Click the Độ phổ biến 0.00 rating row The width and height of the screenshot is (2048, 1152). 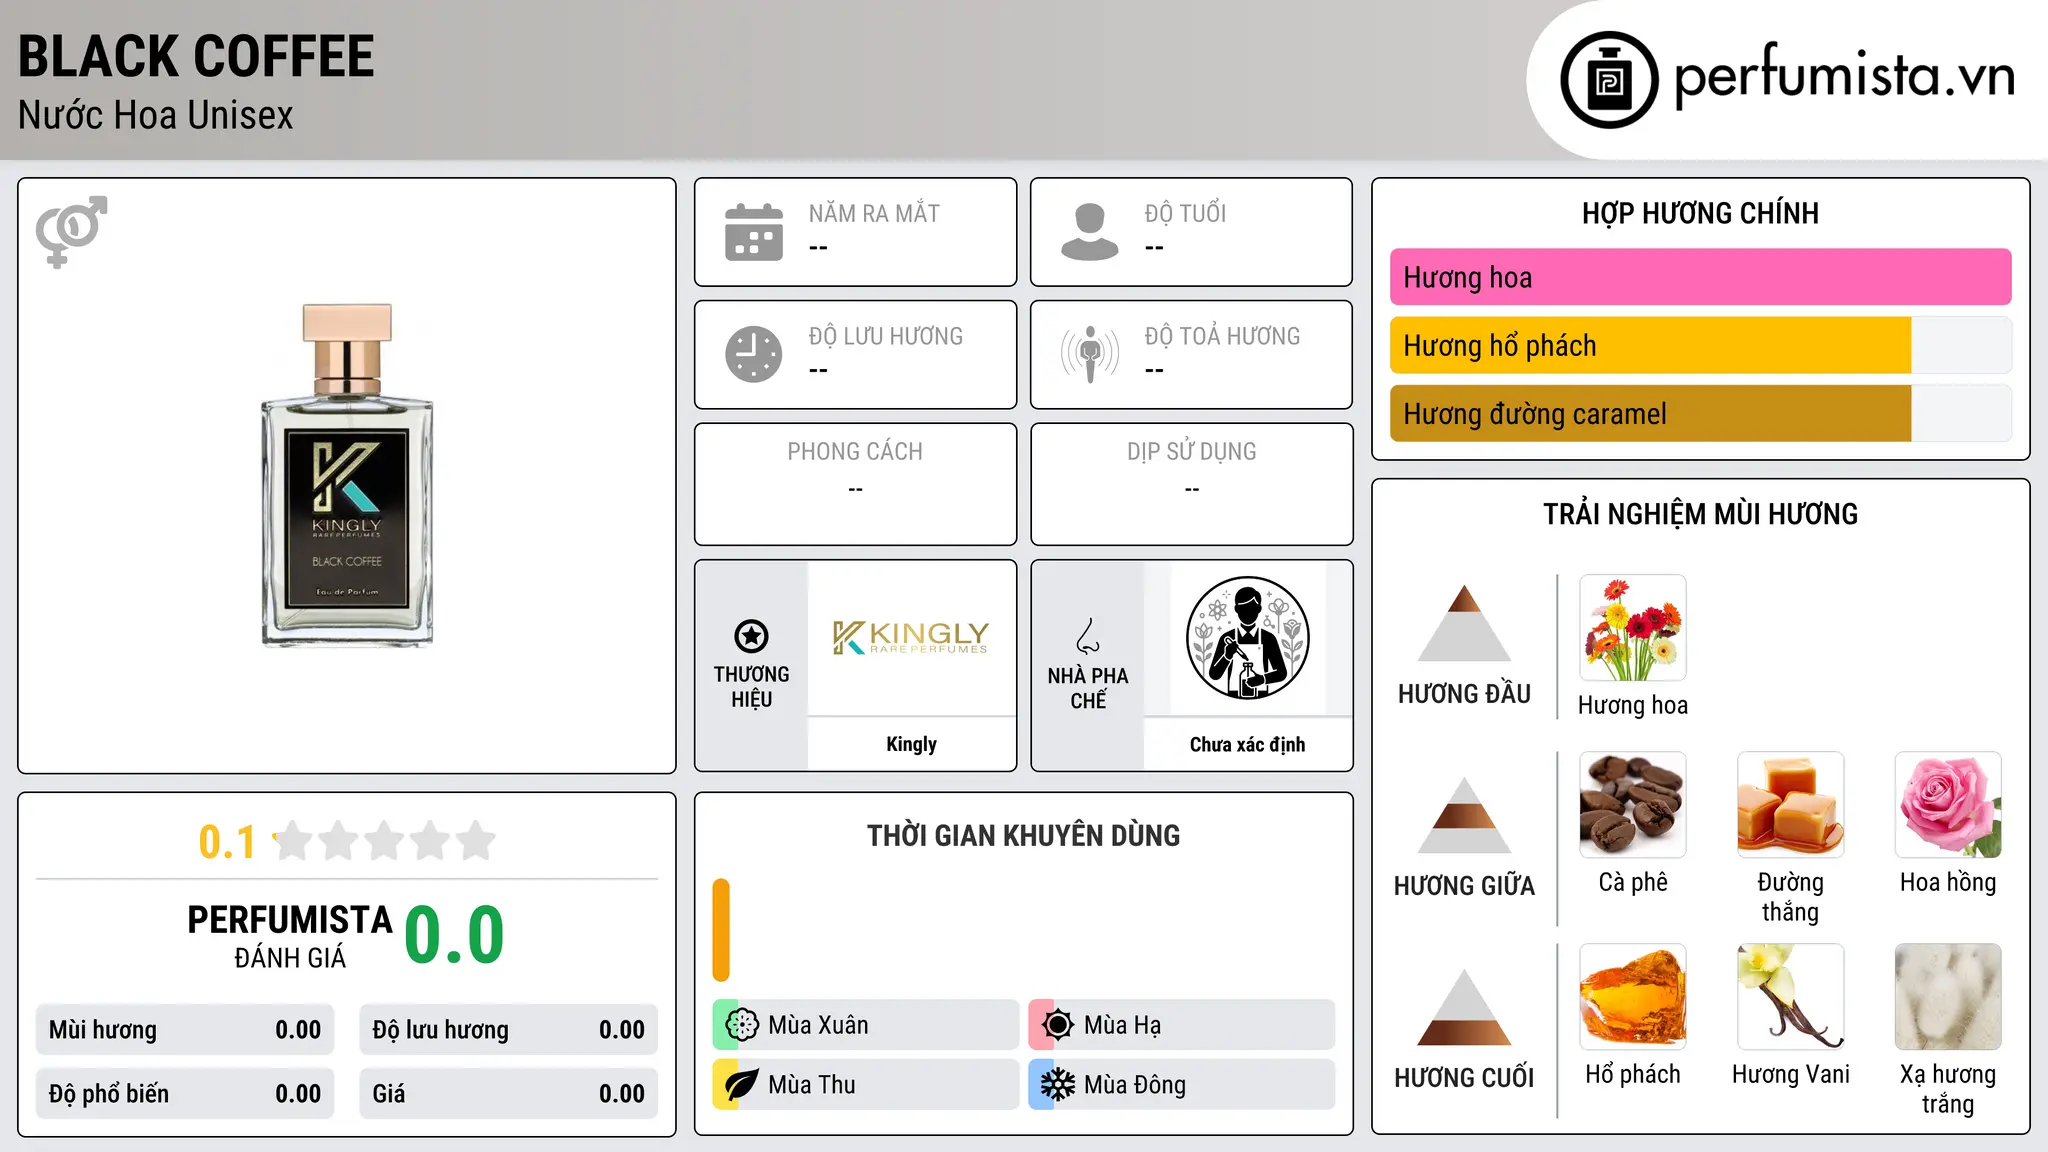(x=185, y=1094)
